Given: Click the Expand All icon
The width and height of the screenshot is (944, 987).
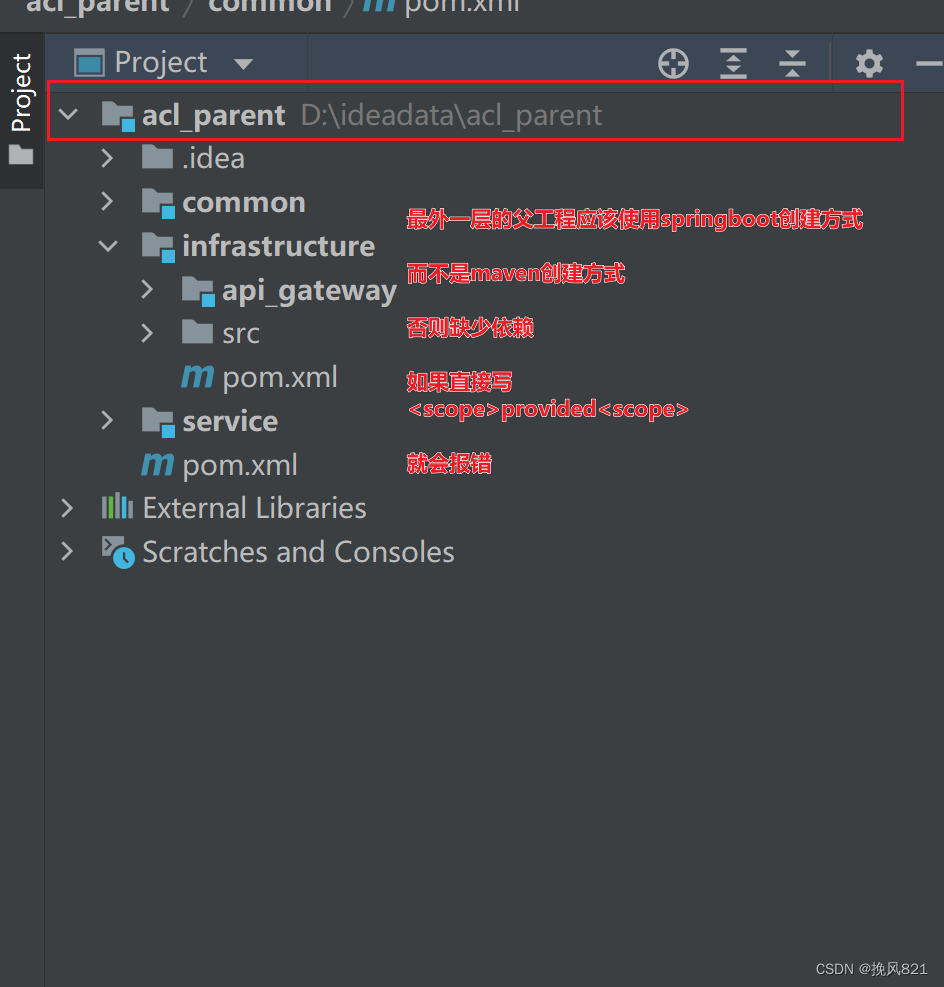Looking at the screenshot, I should pyautogui.click(x=733, y=64).
